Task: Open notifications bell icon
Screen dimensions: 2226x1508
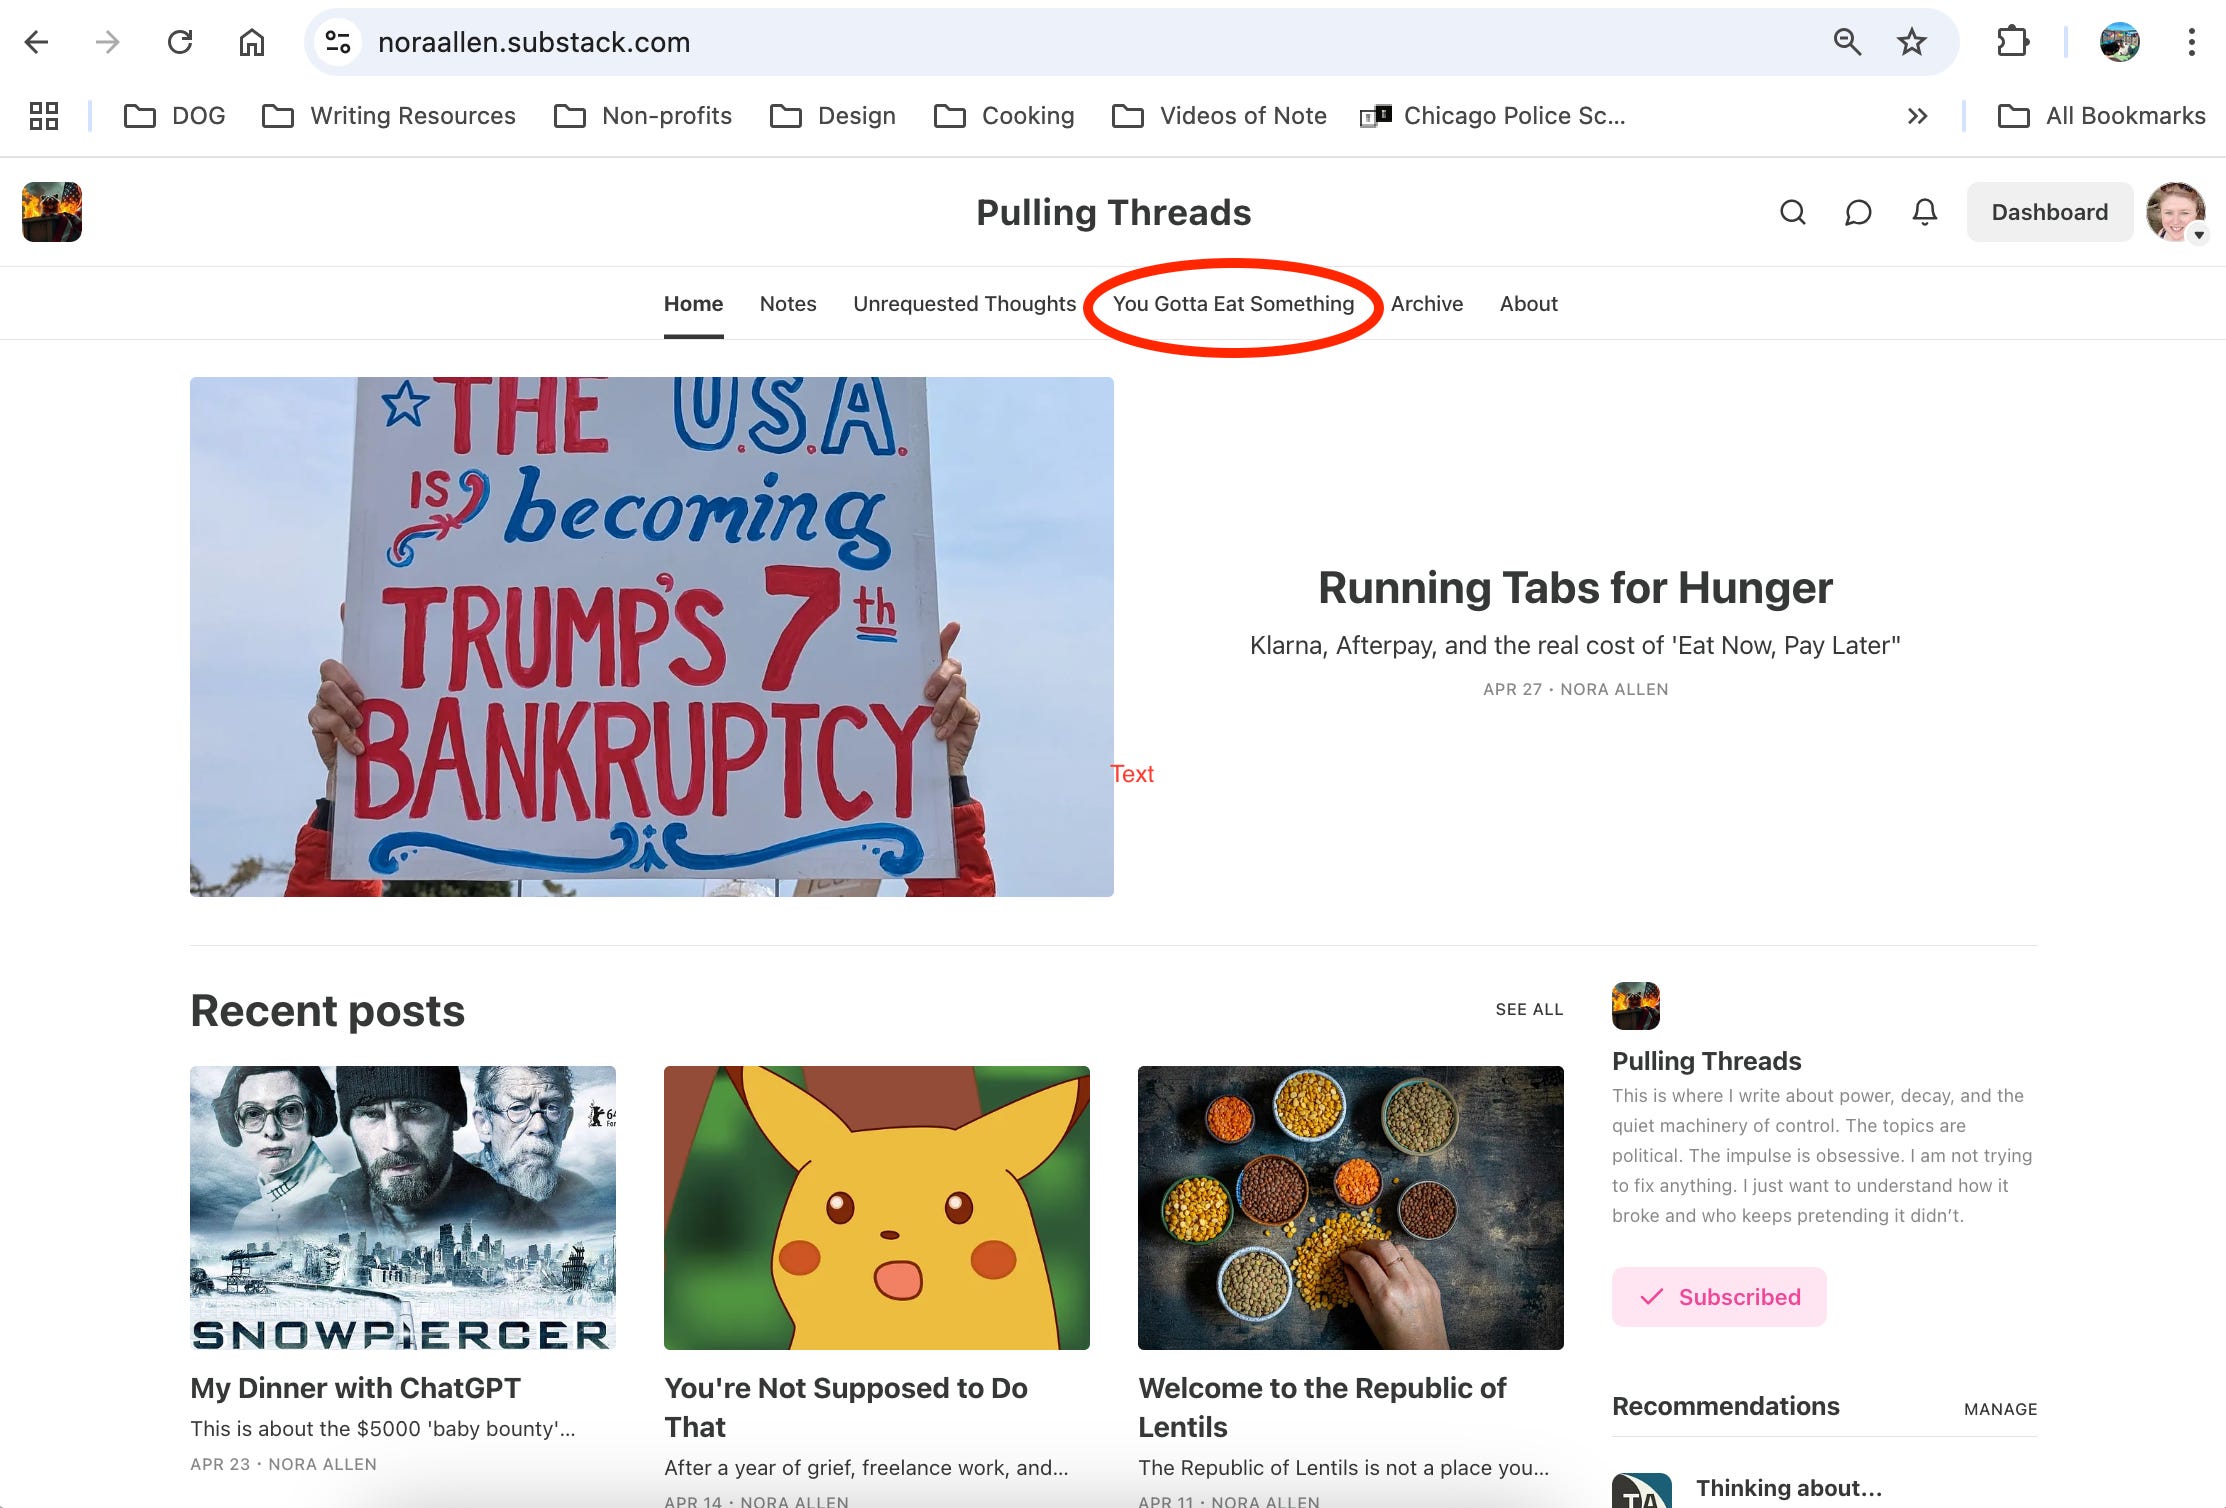Action: pyautogui.click(x=1924, y=212)
